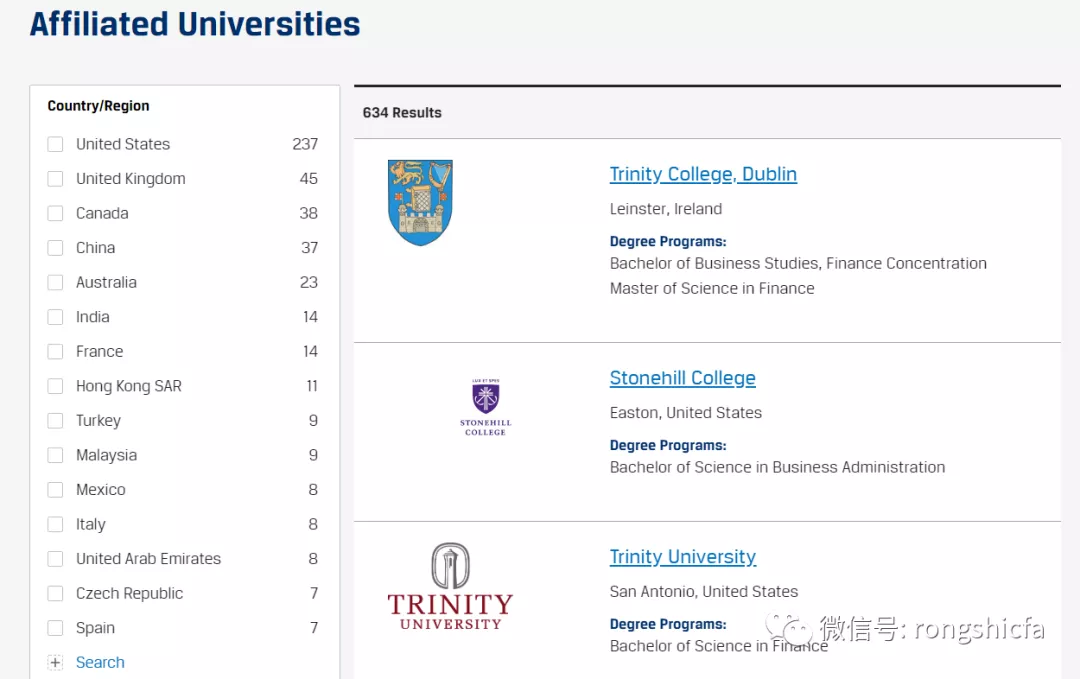Enable the China filter checkbox
1080x679 pixels.
pos(55,248)
